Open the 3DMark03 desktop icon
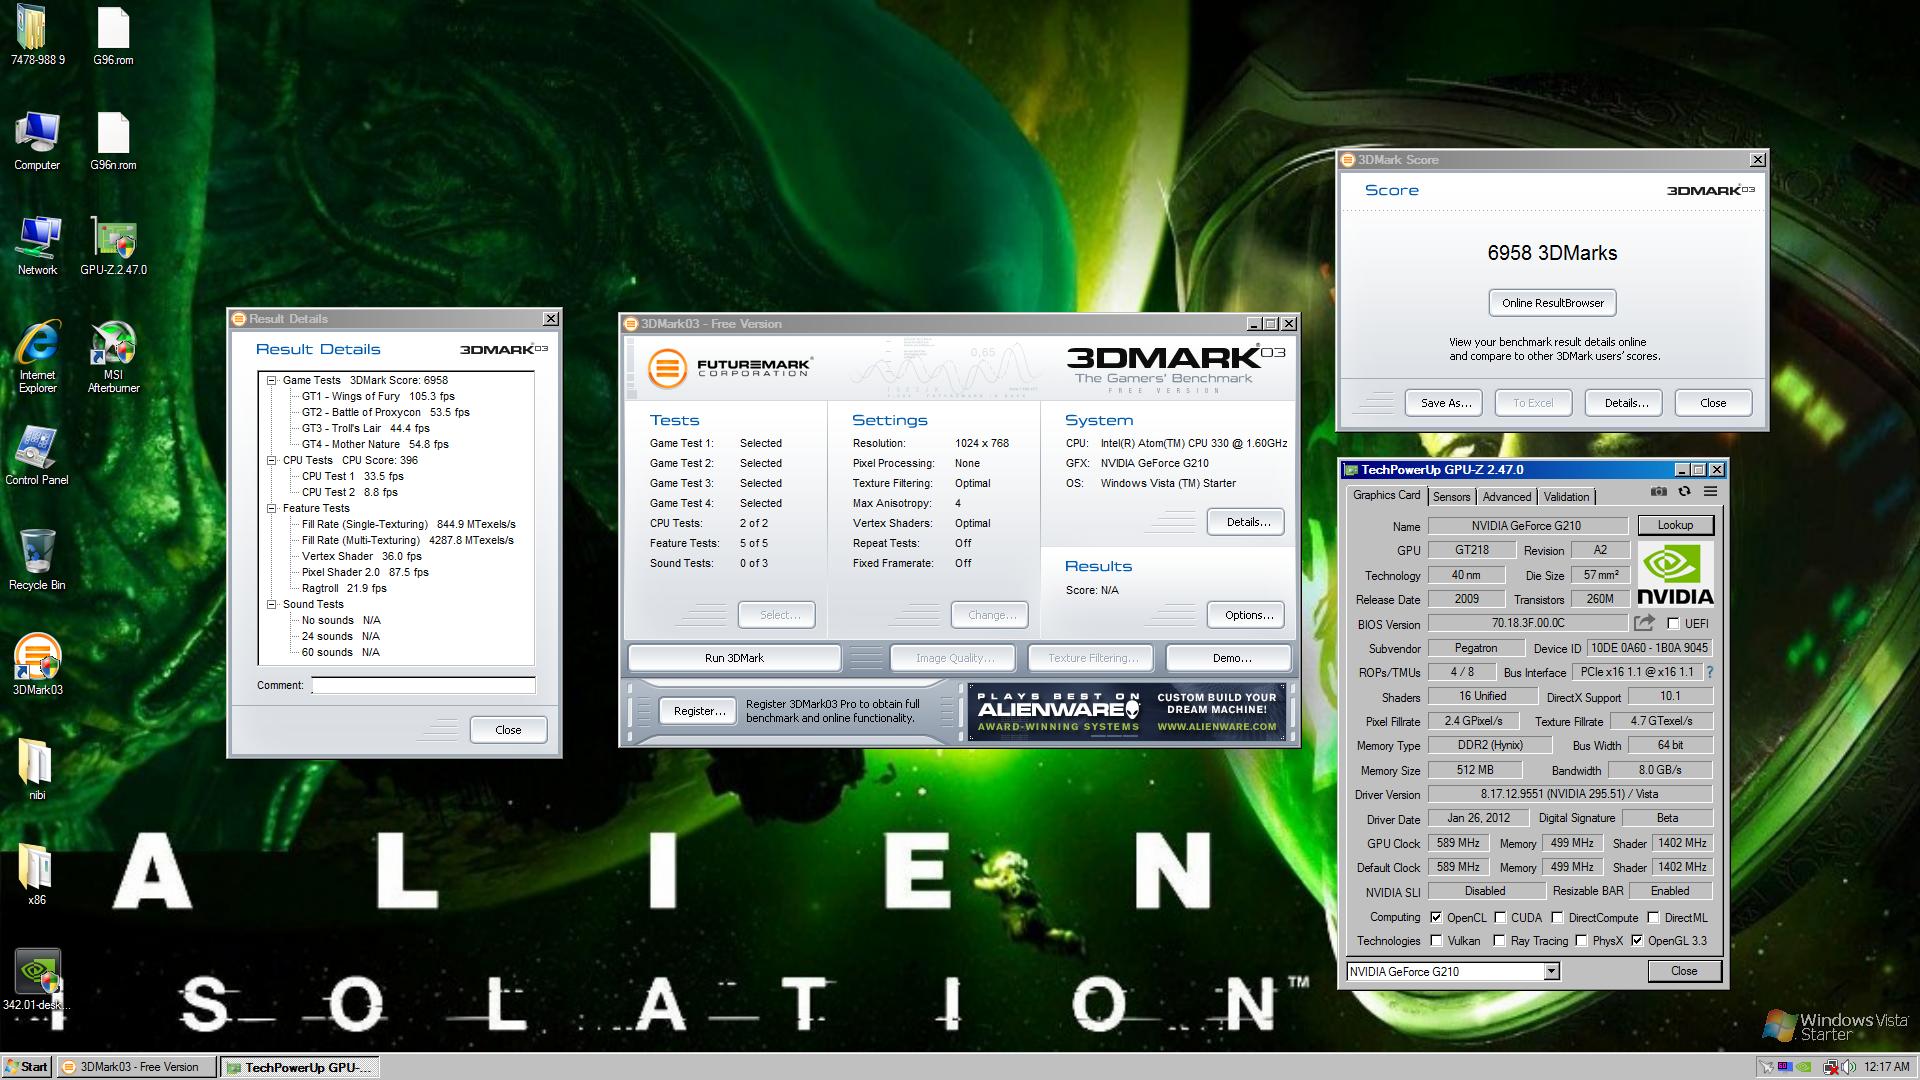Image resolution: width=1920 pixels, height=1080 pixels. (37, 658)
